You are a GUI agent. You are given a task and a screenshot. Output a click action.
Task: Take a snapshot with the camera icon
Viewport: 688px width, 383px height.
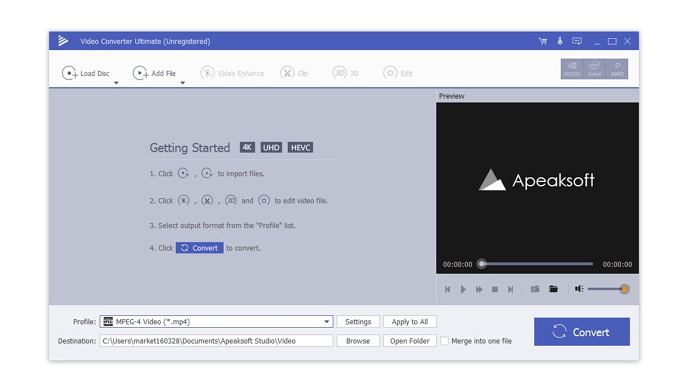[535, 289]
